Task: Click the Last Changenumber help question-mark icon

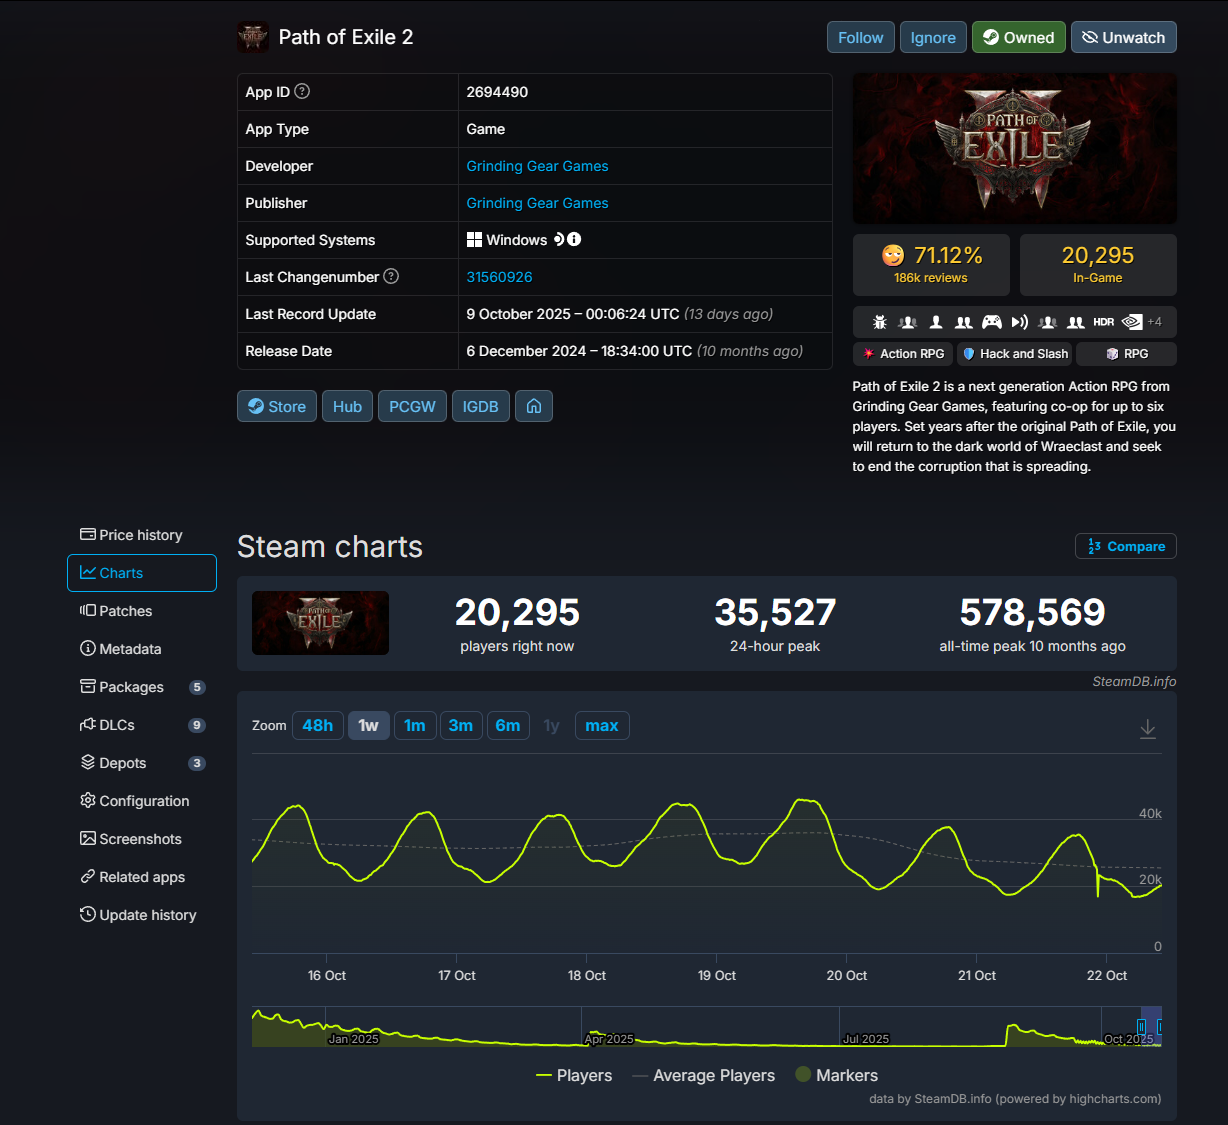Action: tap(391, 276)
